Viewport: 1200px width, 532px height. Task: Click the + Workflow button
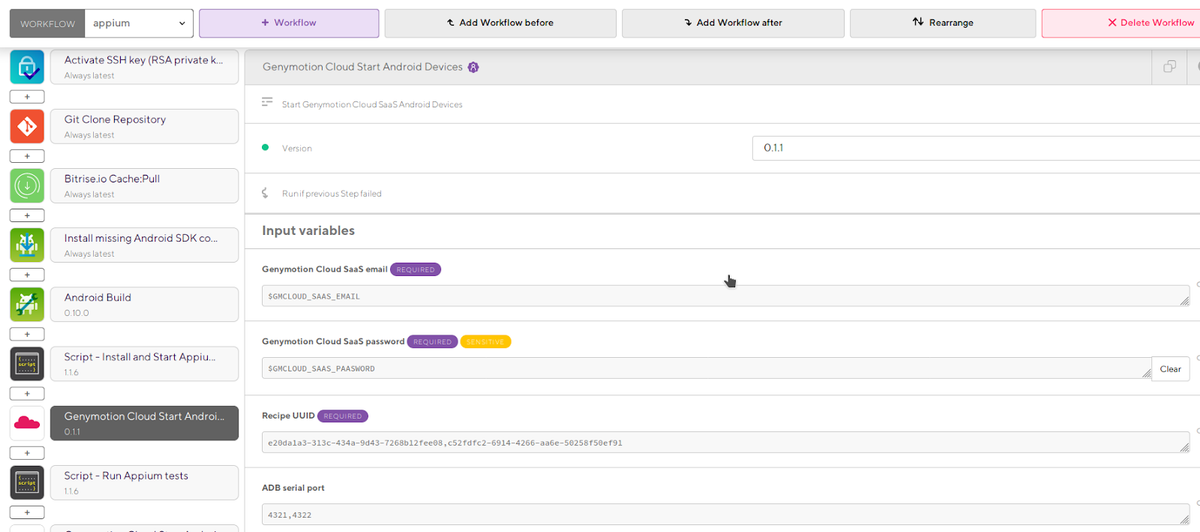tap(289, 22)
